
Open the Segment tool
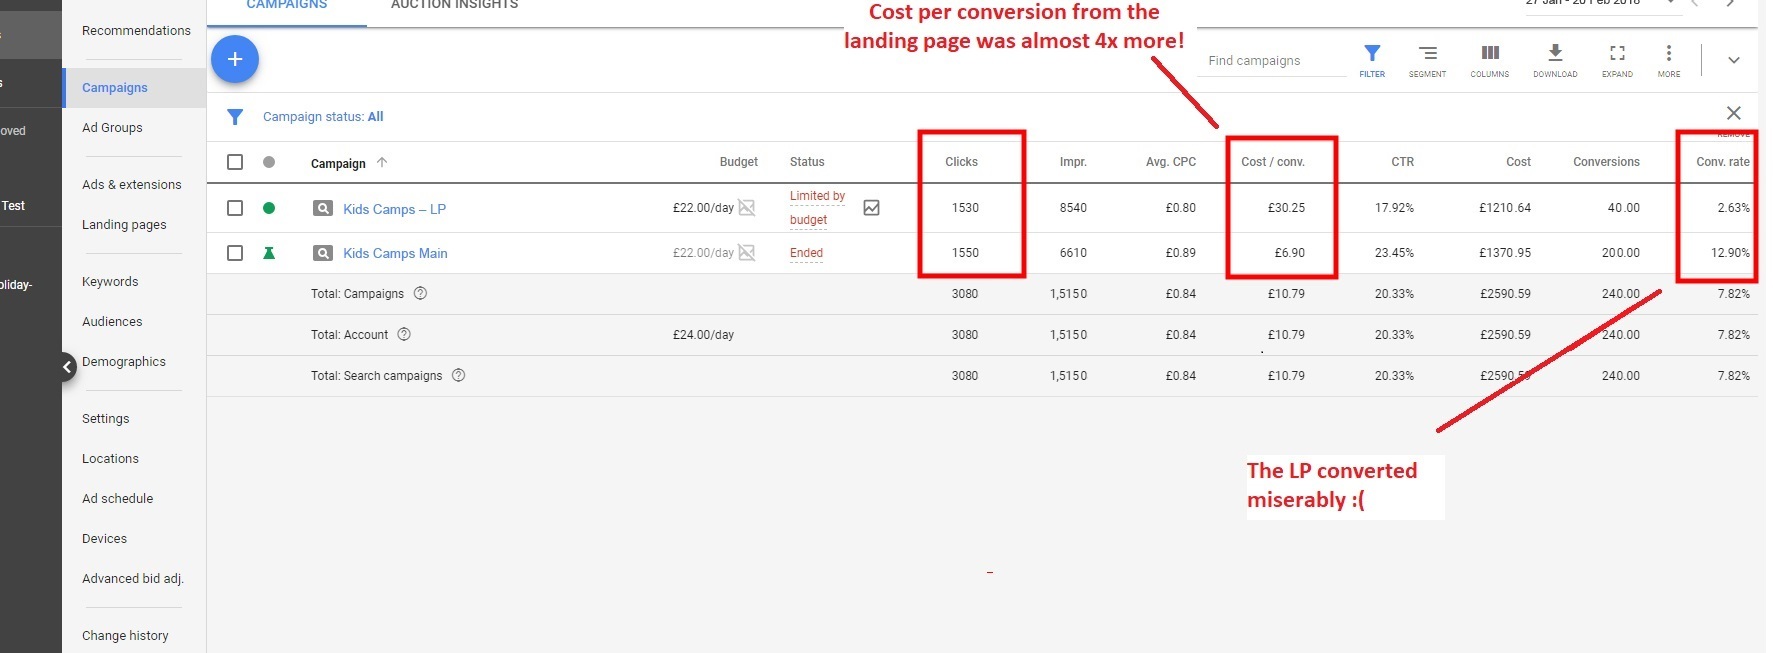(x=1427, y=59)
